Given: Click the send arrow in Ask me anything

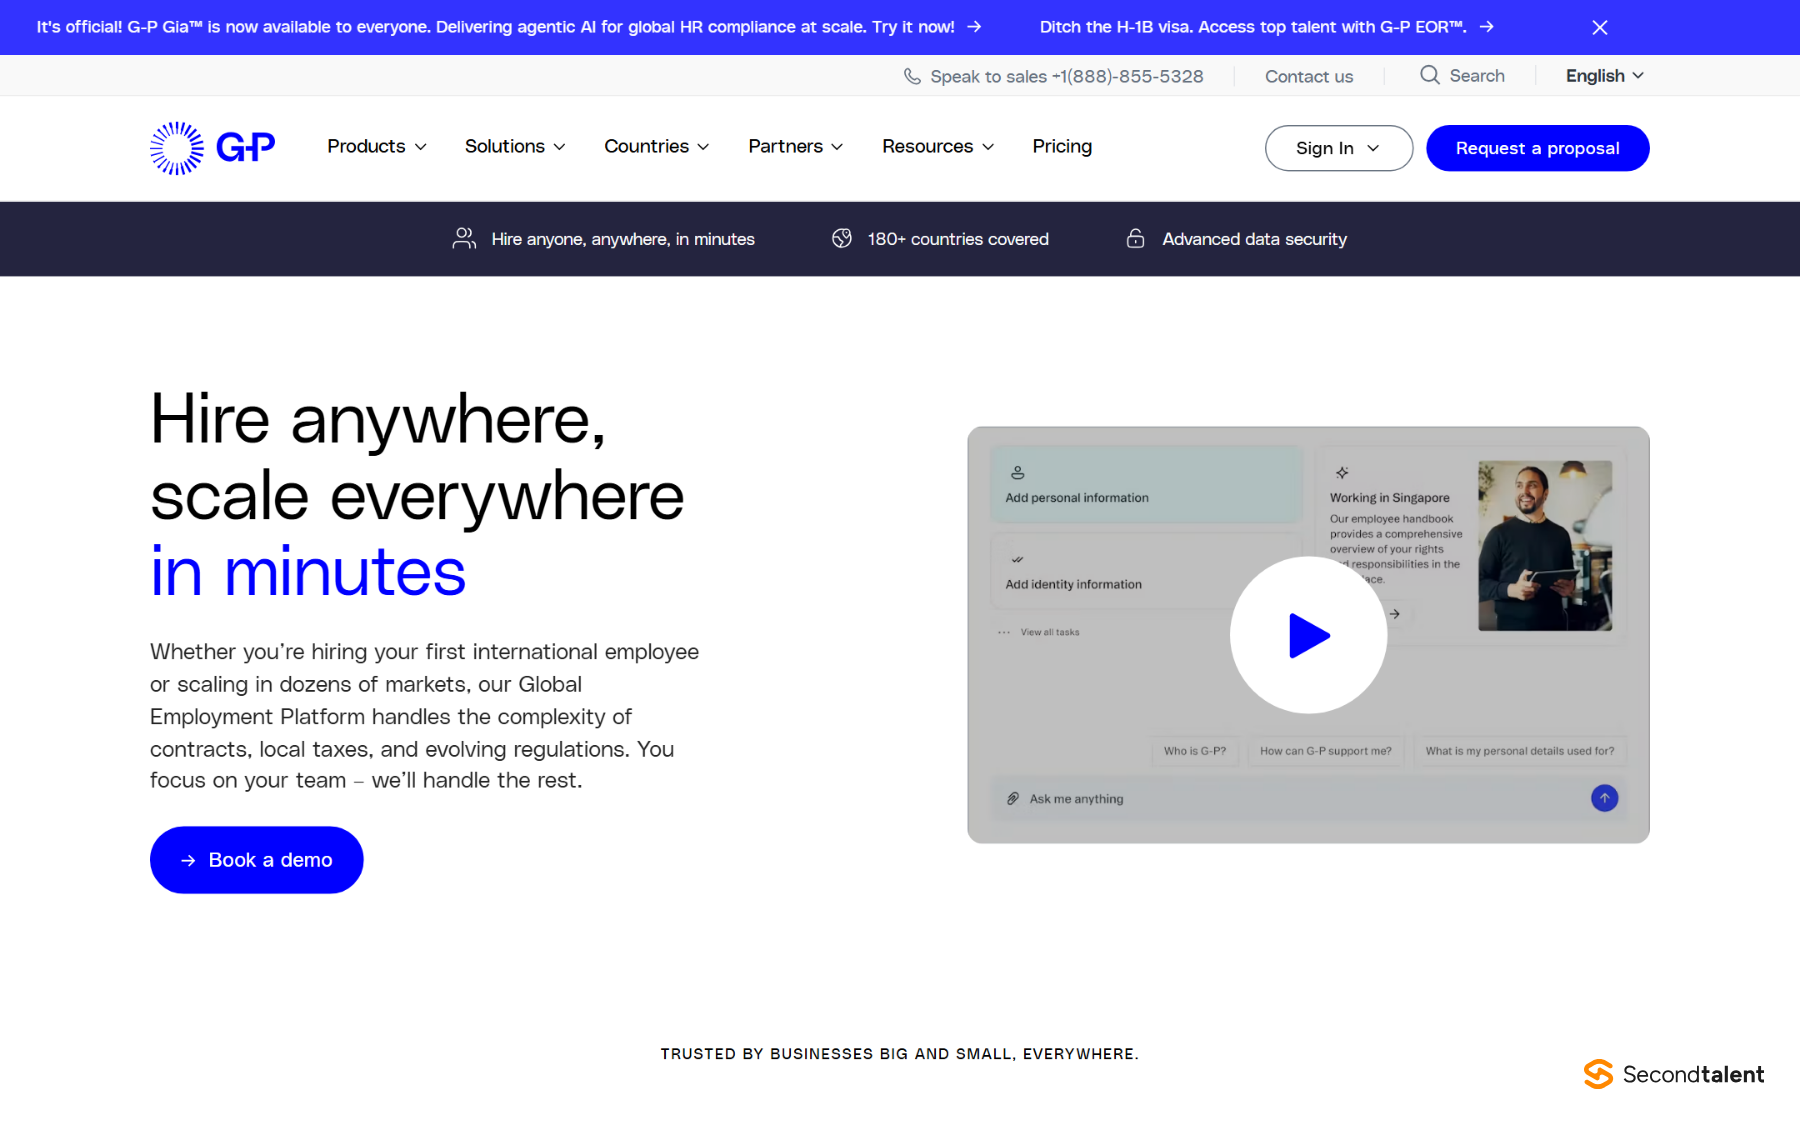Looking at the screenshot, I should click(1604, 798).
